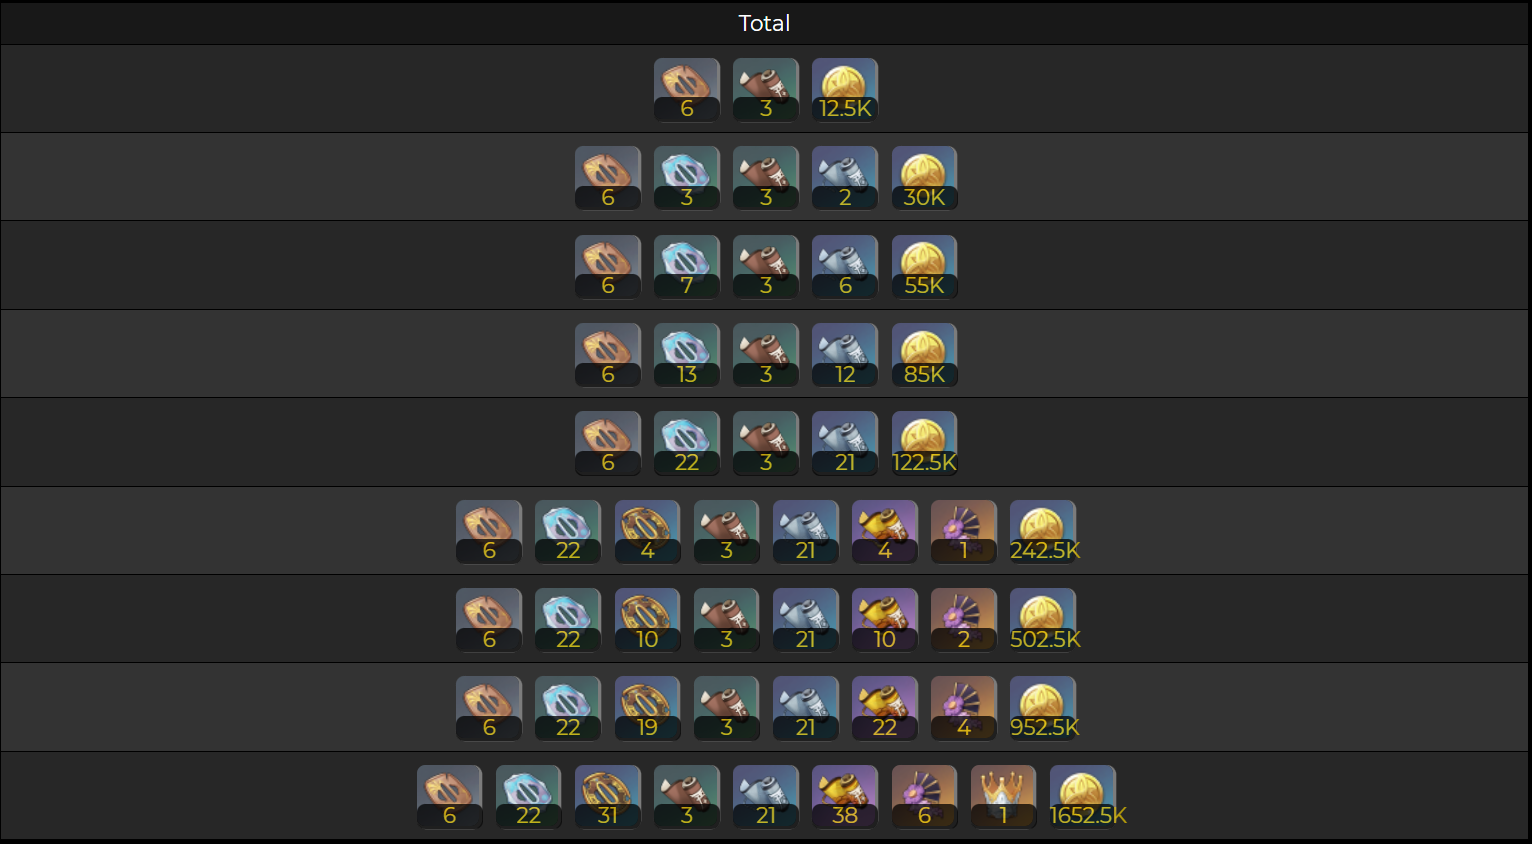The height and width of the screenshot is (844, 1532).
Task: Click the 12.5K gold coin icon
Action: 845,90
